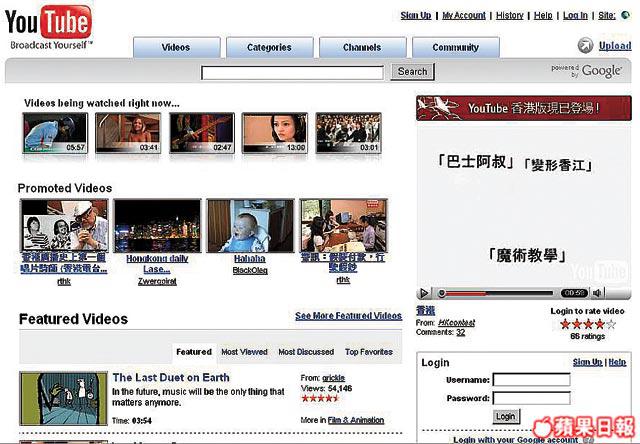Click the search input field
This screenshot has height=444, width=640.
292,73
